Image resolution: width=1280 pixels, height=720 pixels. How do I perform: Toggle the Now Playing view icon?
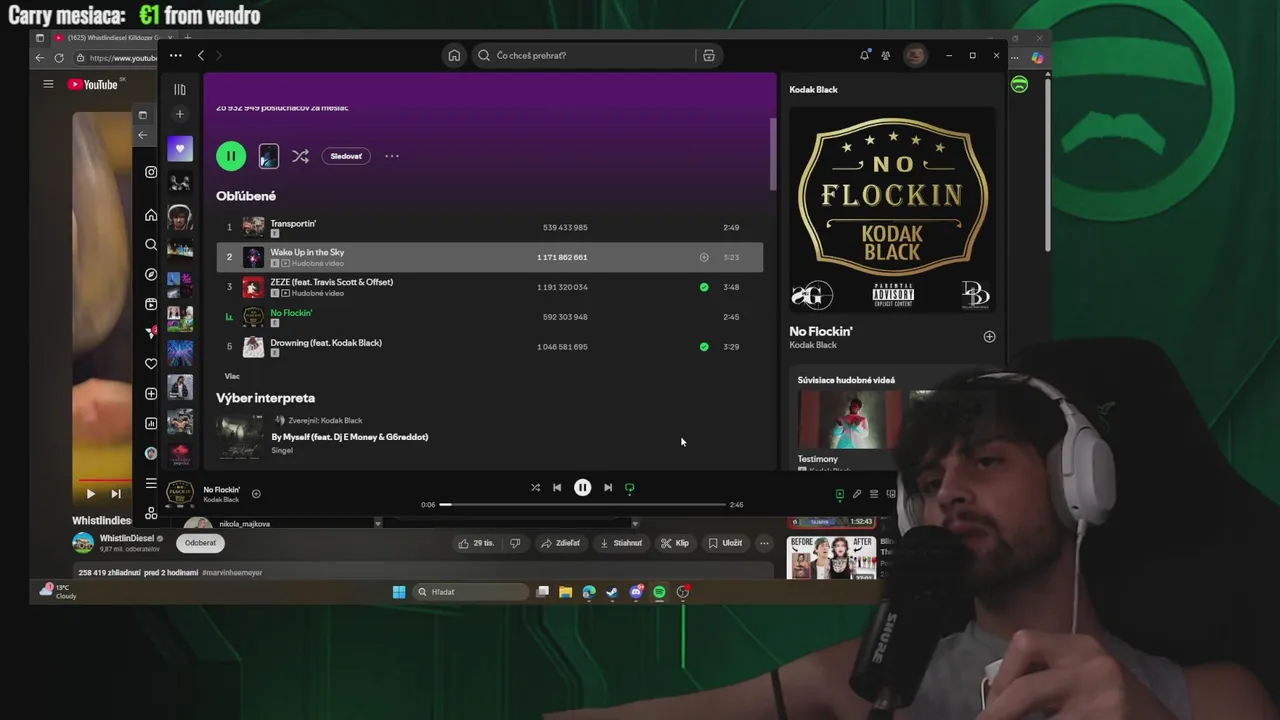840,494
